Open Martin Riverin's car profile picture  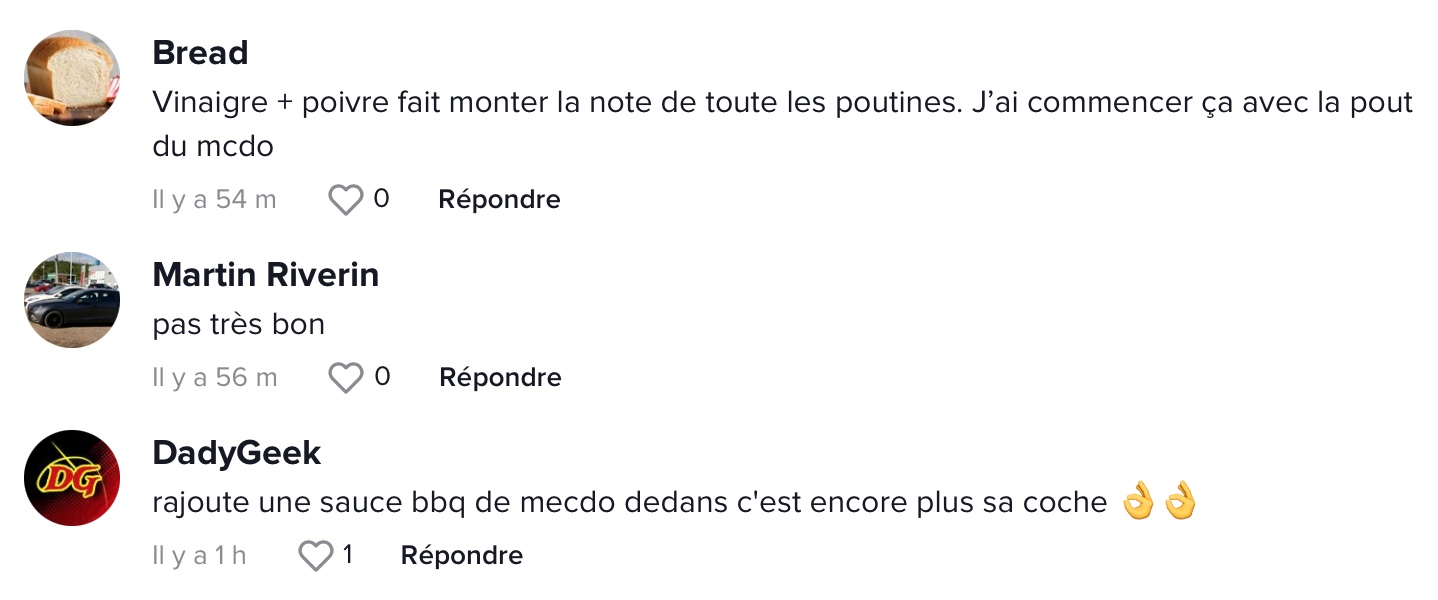point(72,300)
